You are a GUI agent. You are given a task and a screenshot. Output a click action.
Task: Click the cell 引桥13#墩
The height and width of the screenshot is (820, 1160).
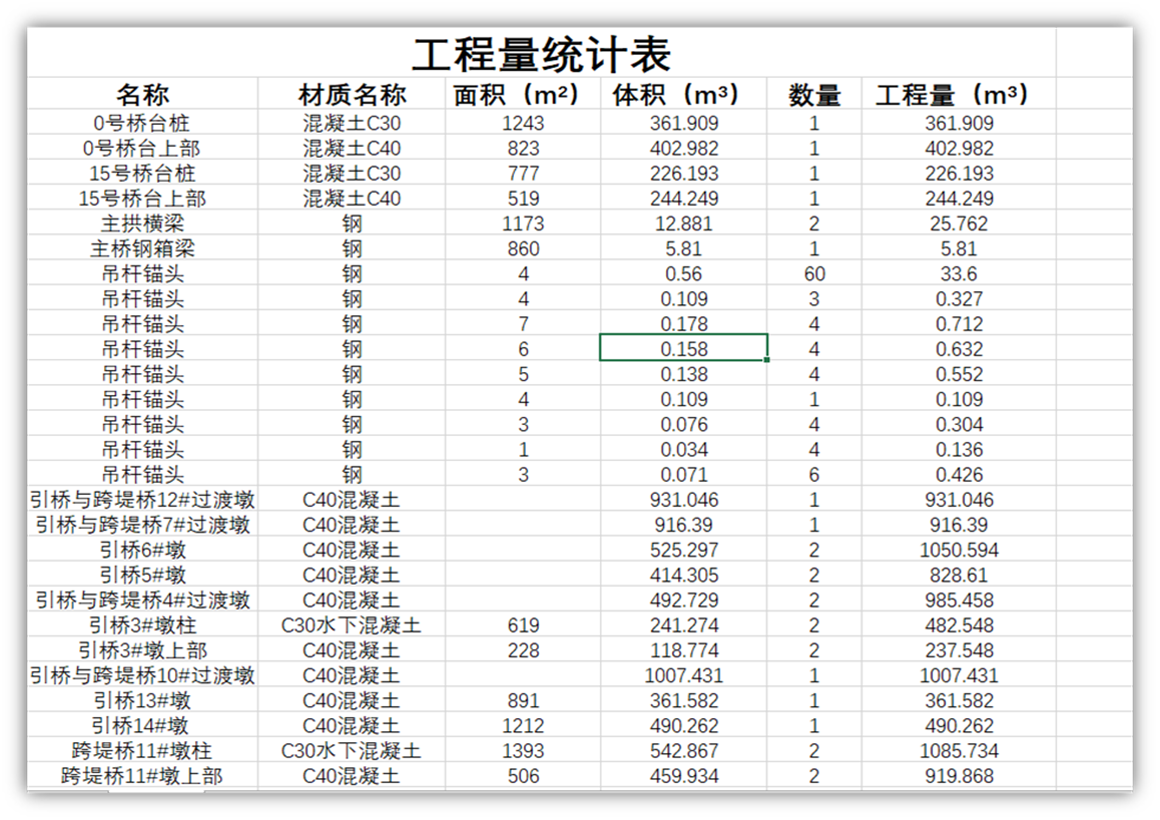(x=143, y=701)
